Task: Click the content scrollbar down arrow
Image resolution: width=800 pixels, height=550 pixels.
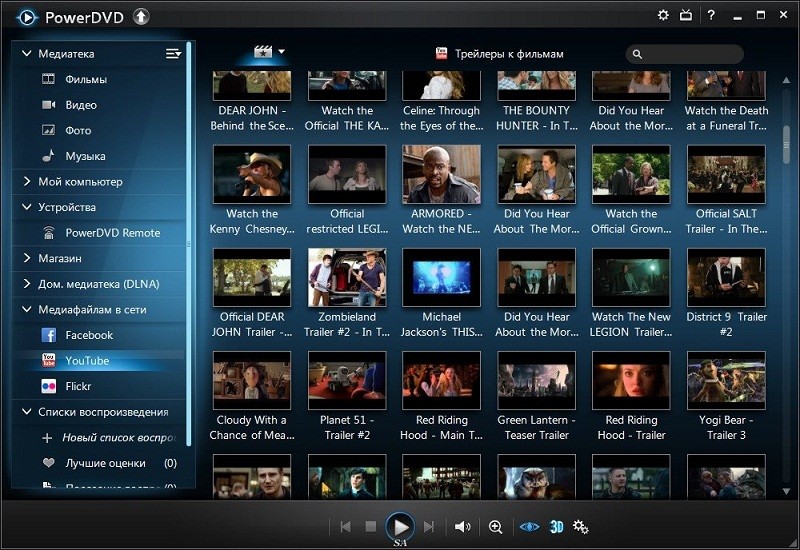Action: [x=786, y=491]
